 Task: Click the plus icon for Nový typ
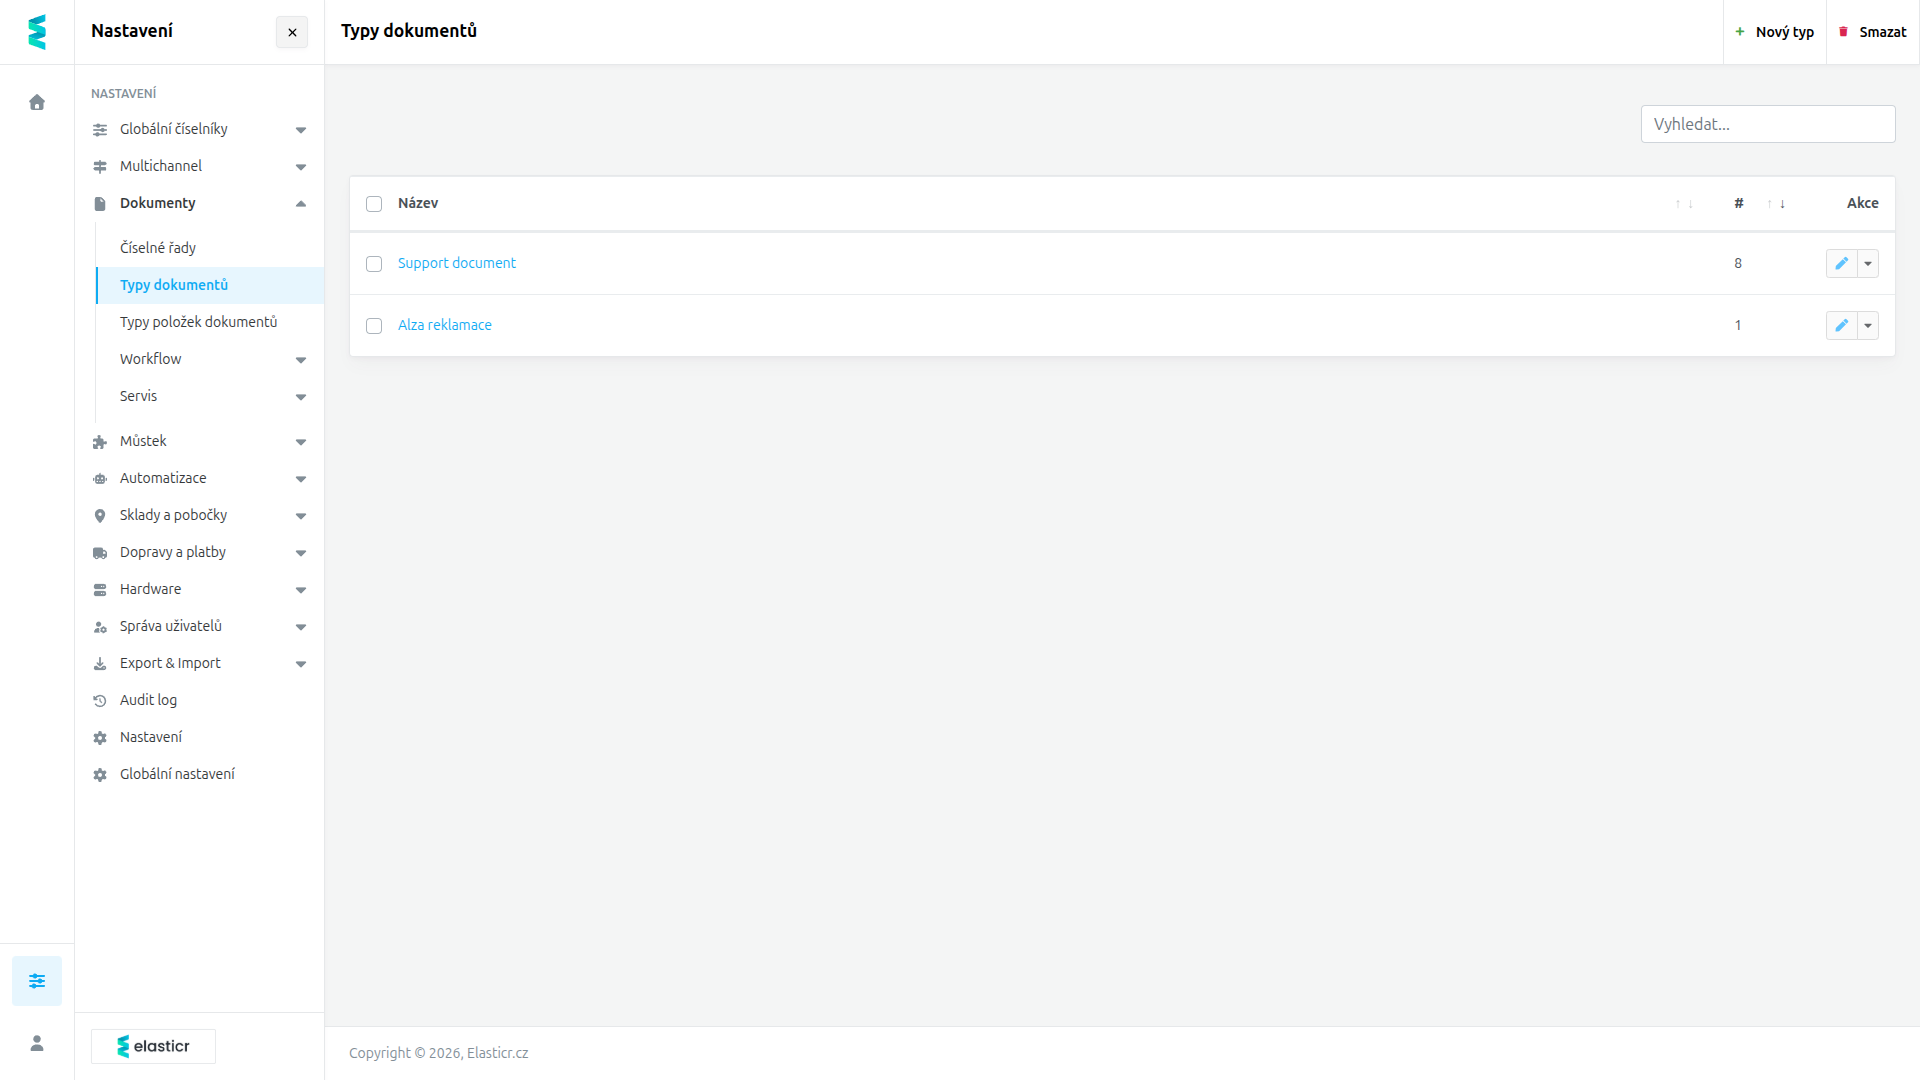click(1740, 32)
